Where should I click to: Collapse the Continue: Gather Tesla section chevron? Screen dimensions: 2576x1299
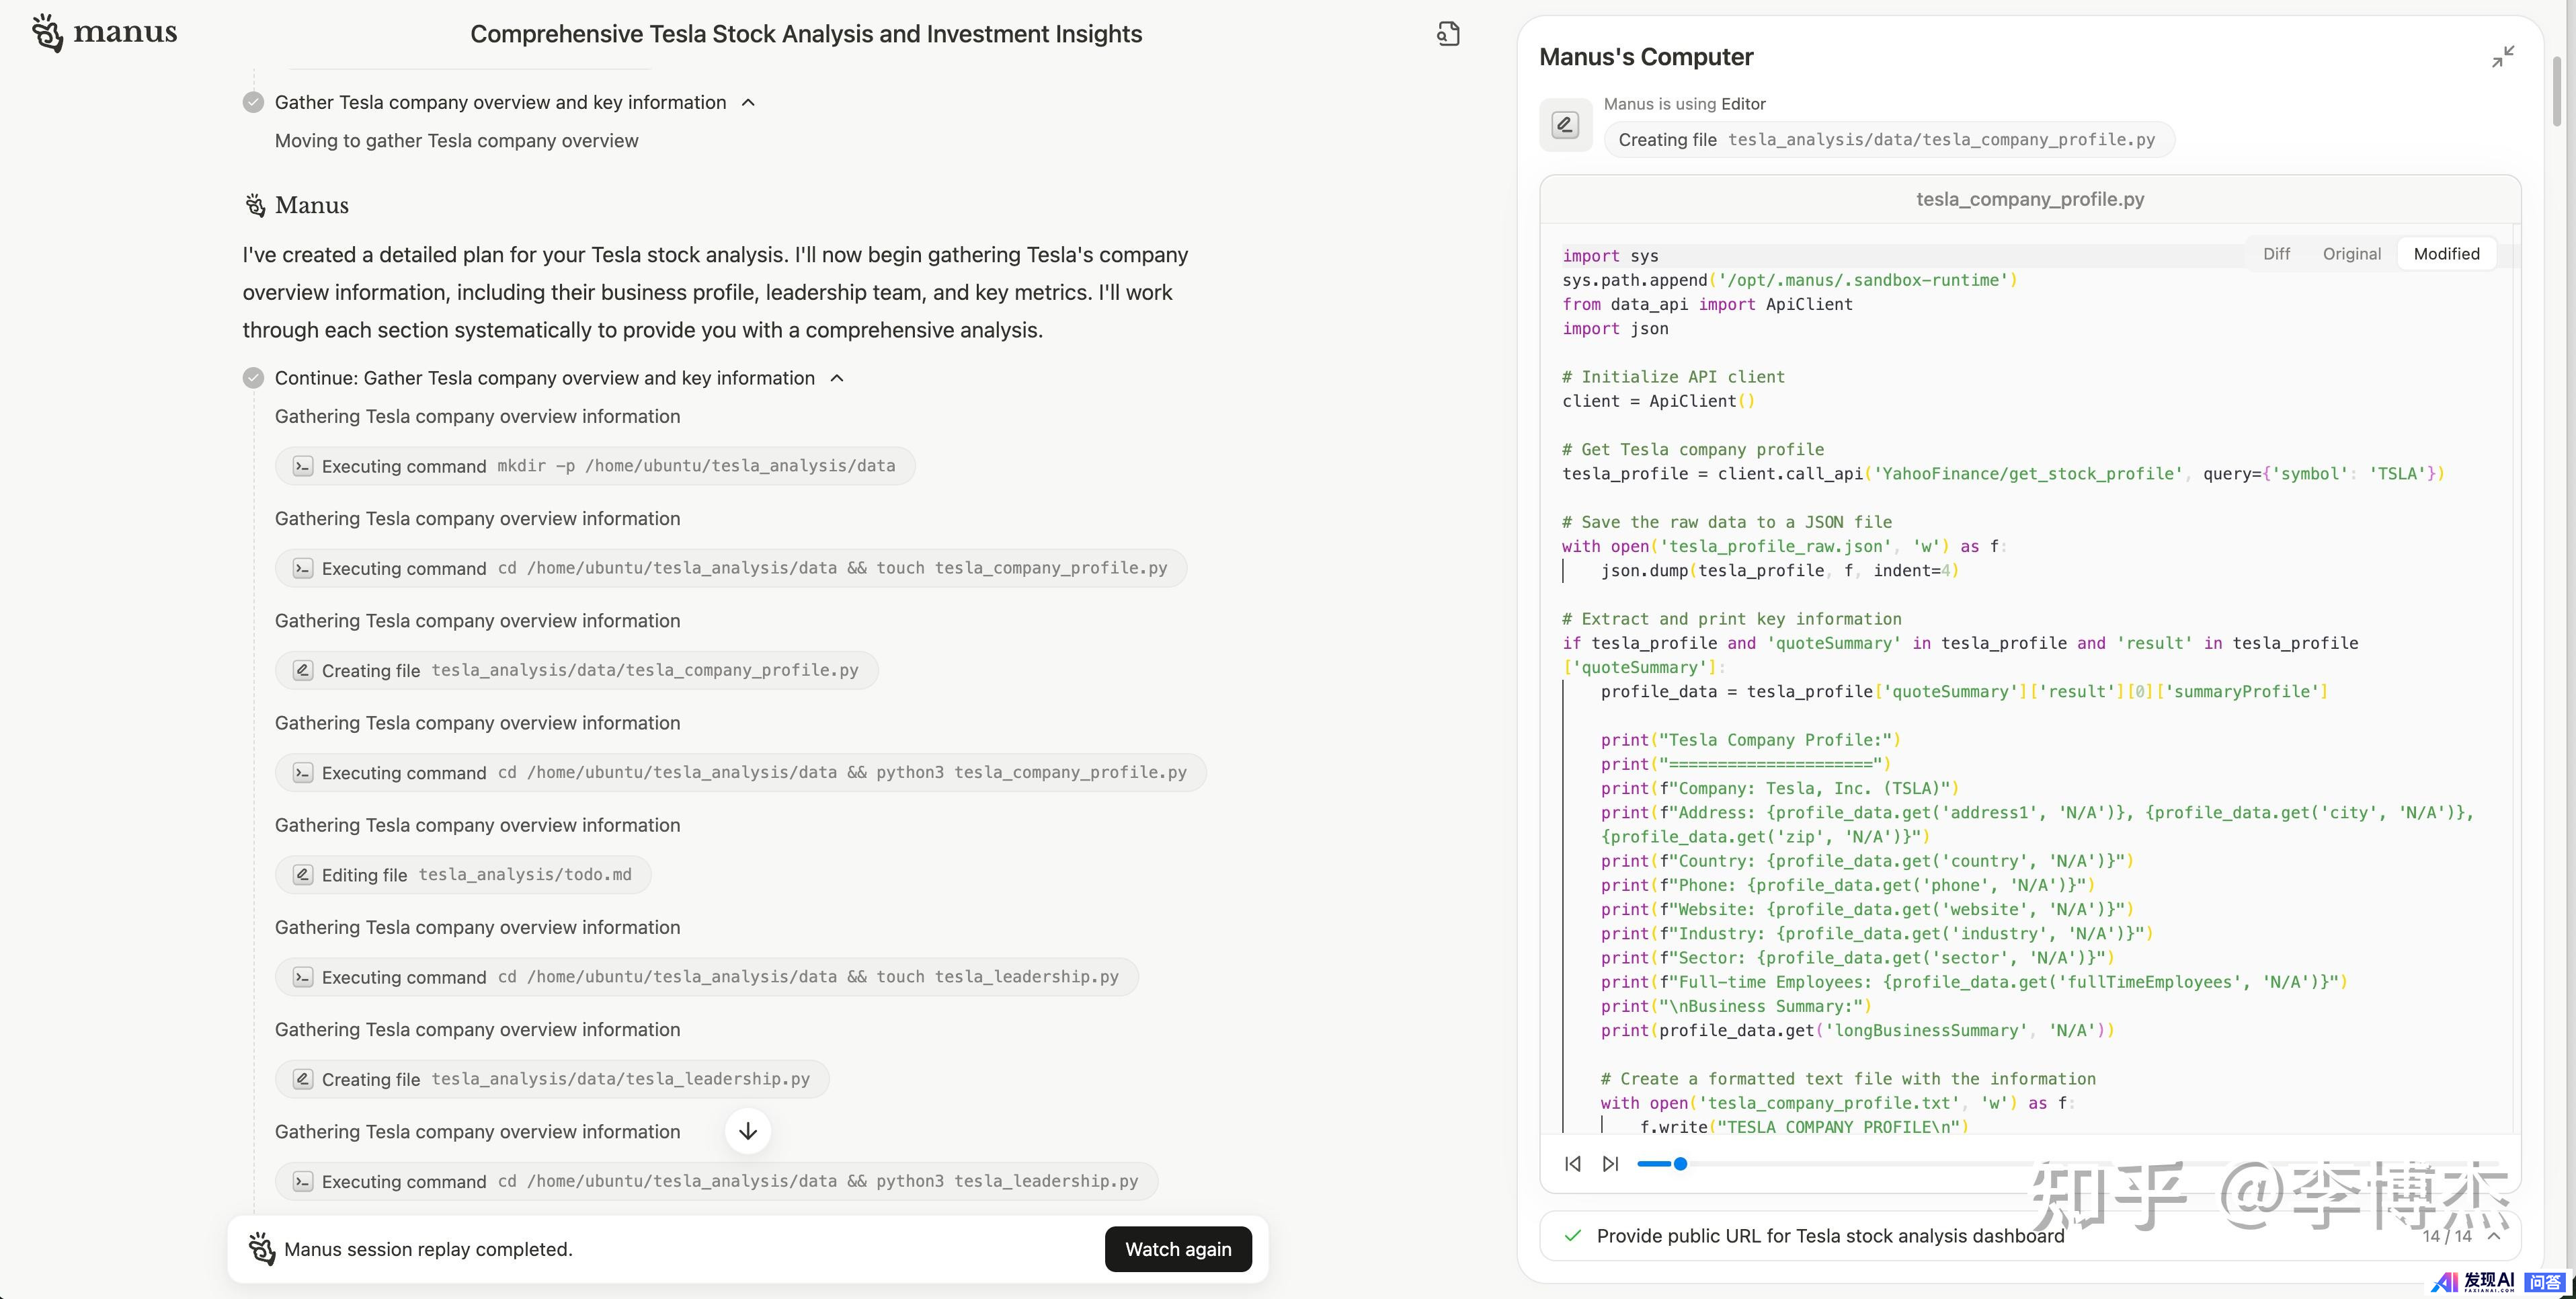click(x=837, y=378)
